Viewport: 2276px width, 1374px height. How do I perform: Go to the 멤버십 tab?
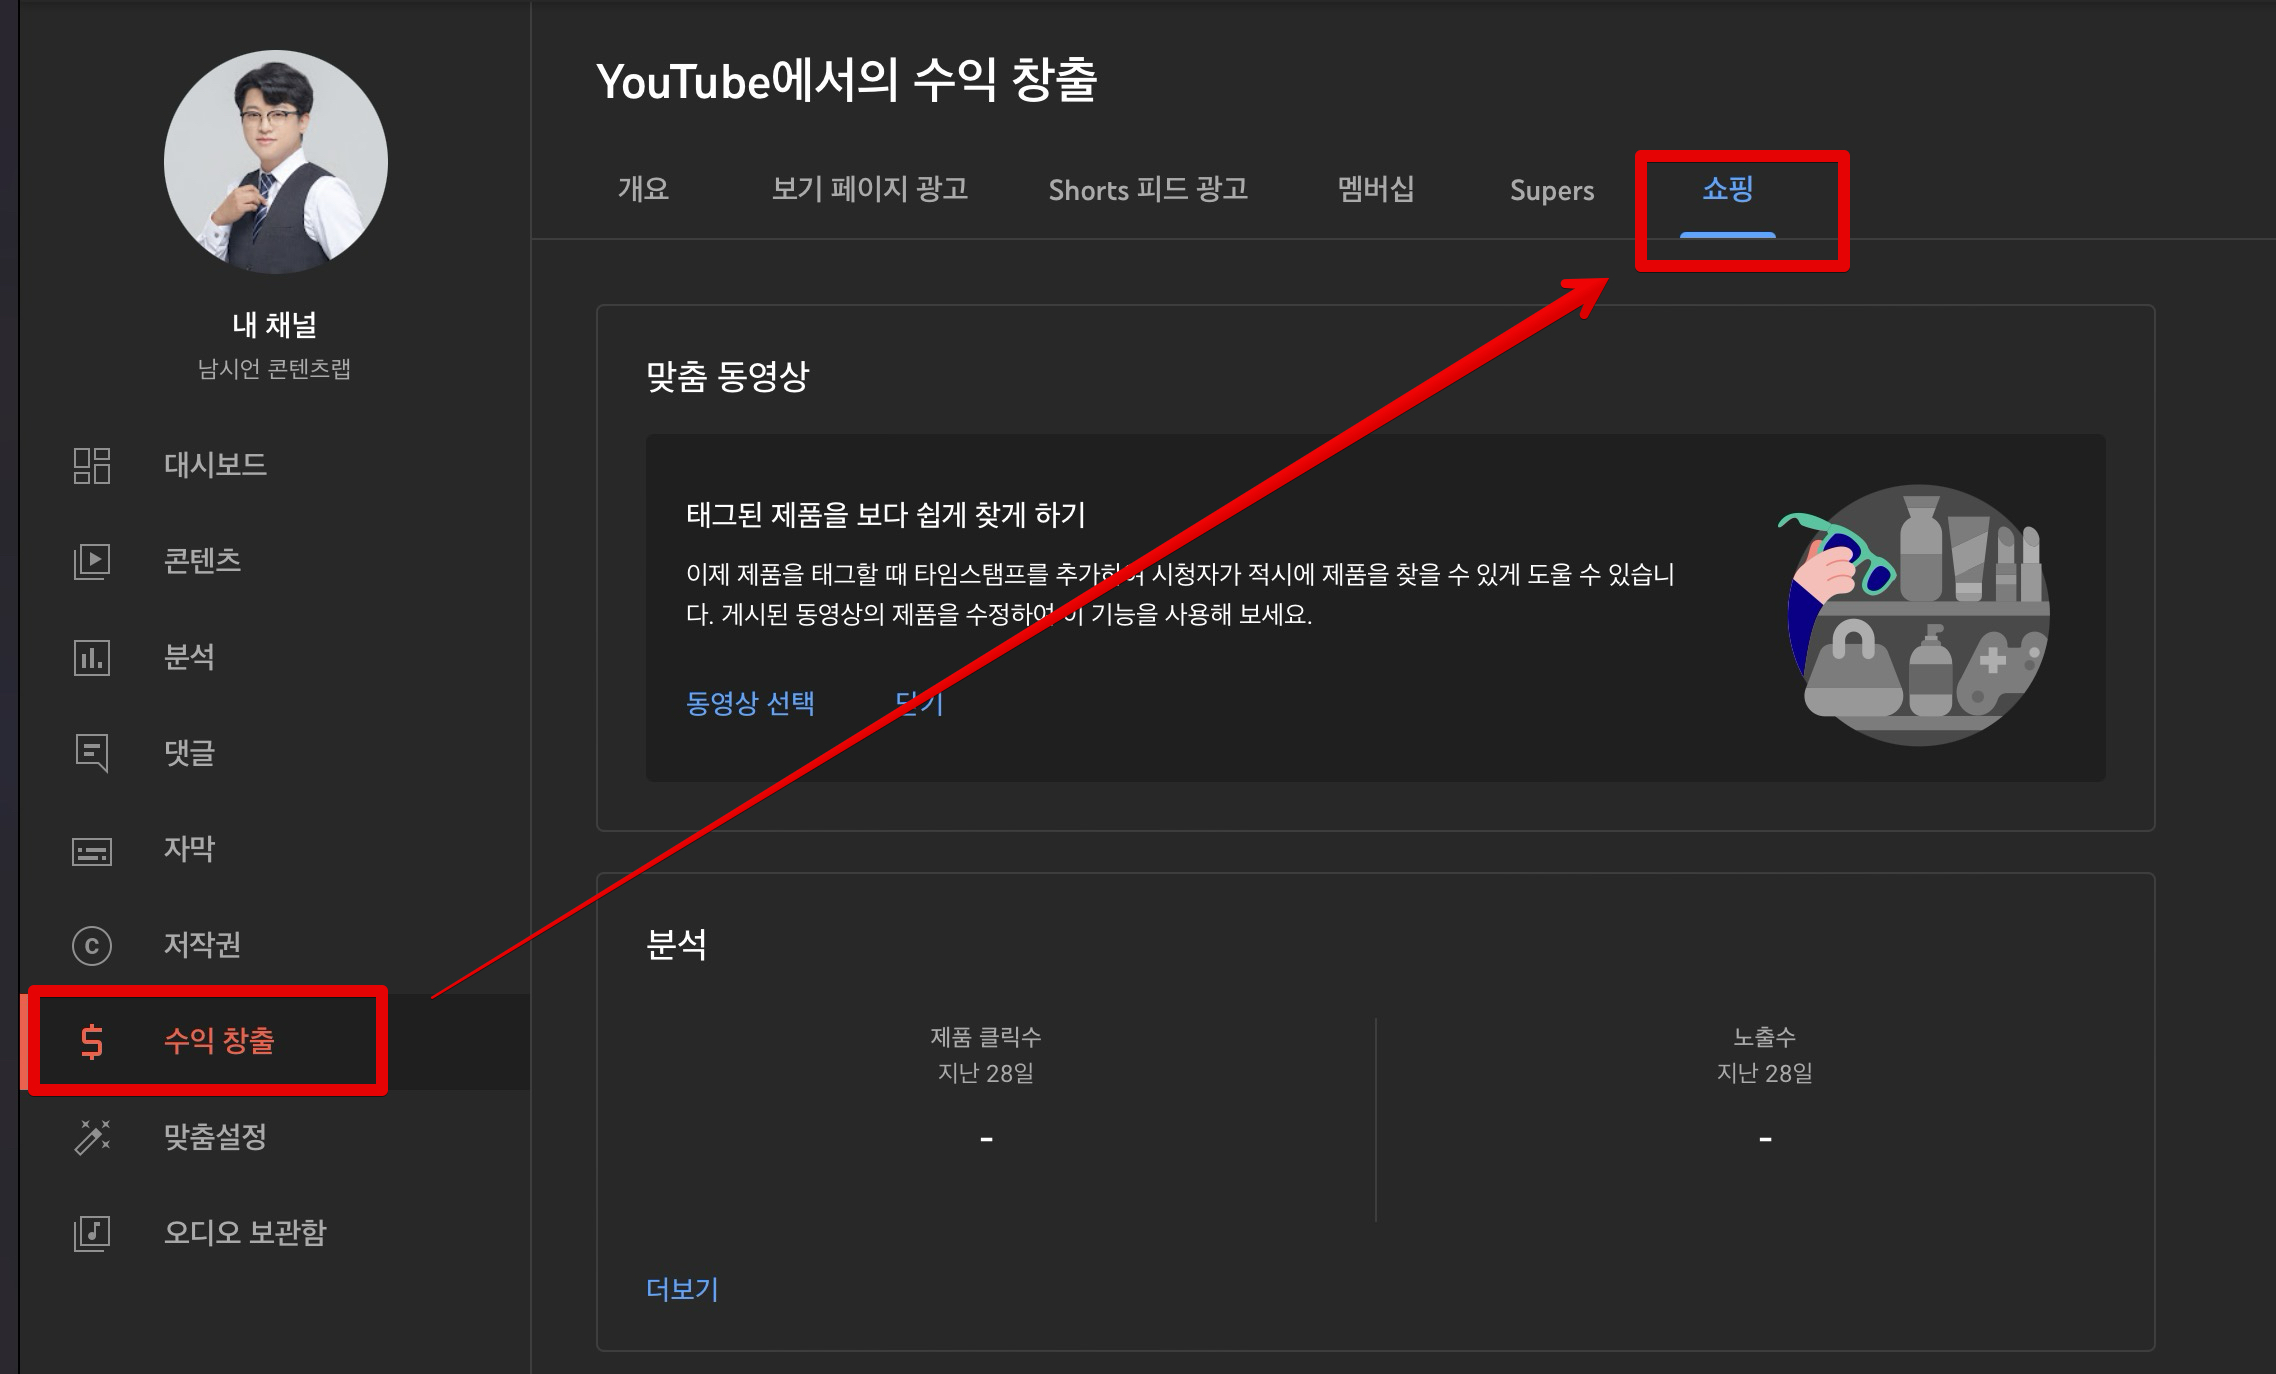coord(1376,189)
